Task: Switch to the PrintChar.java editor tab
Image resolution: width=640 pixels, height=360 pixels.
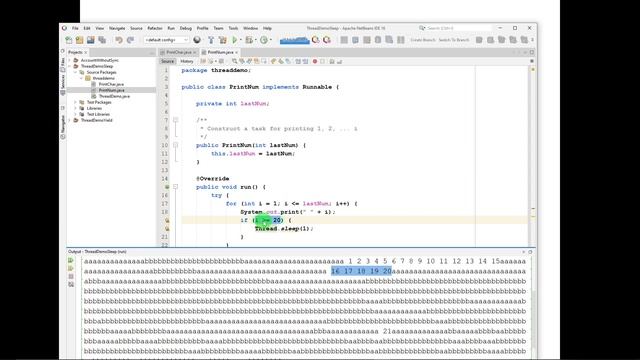Action: 178,52
